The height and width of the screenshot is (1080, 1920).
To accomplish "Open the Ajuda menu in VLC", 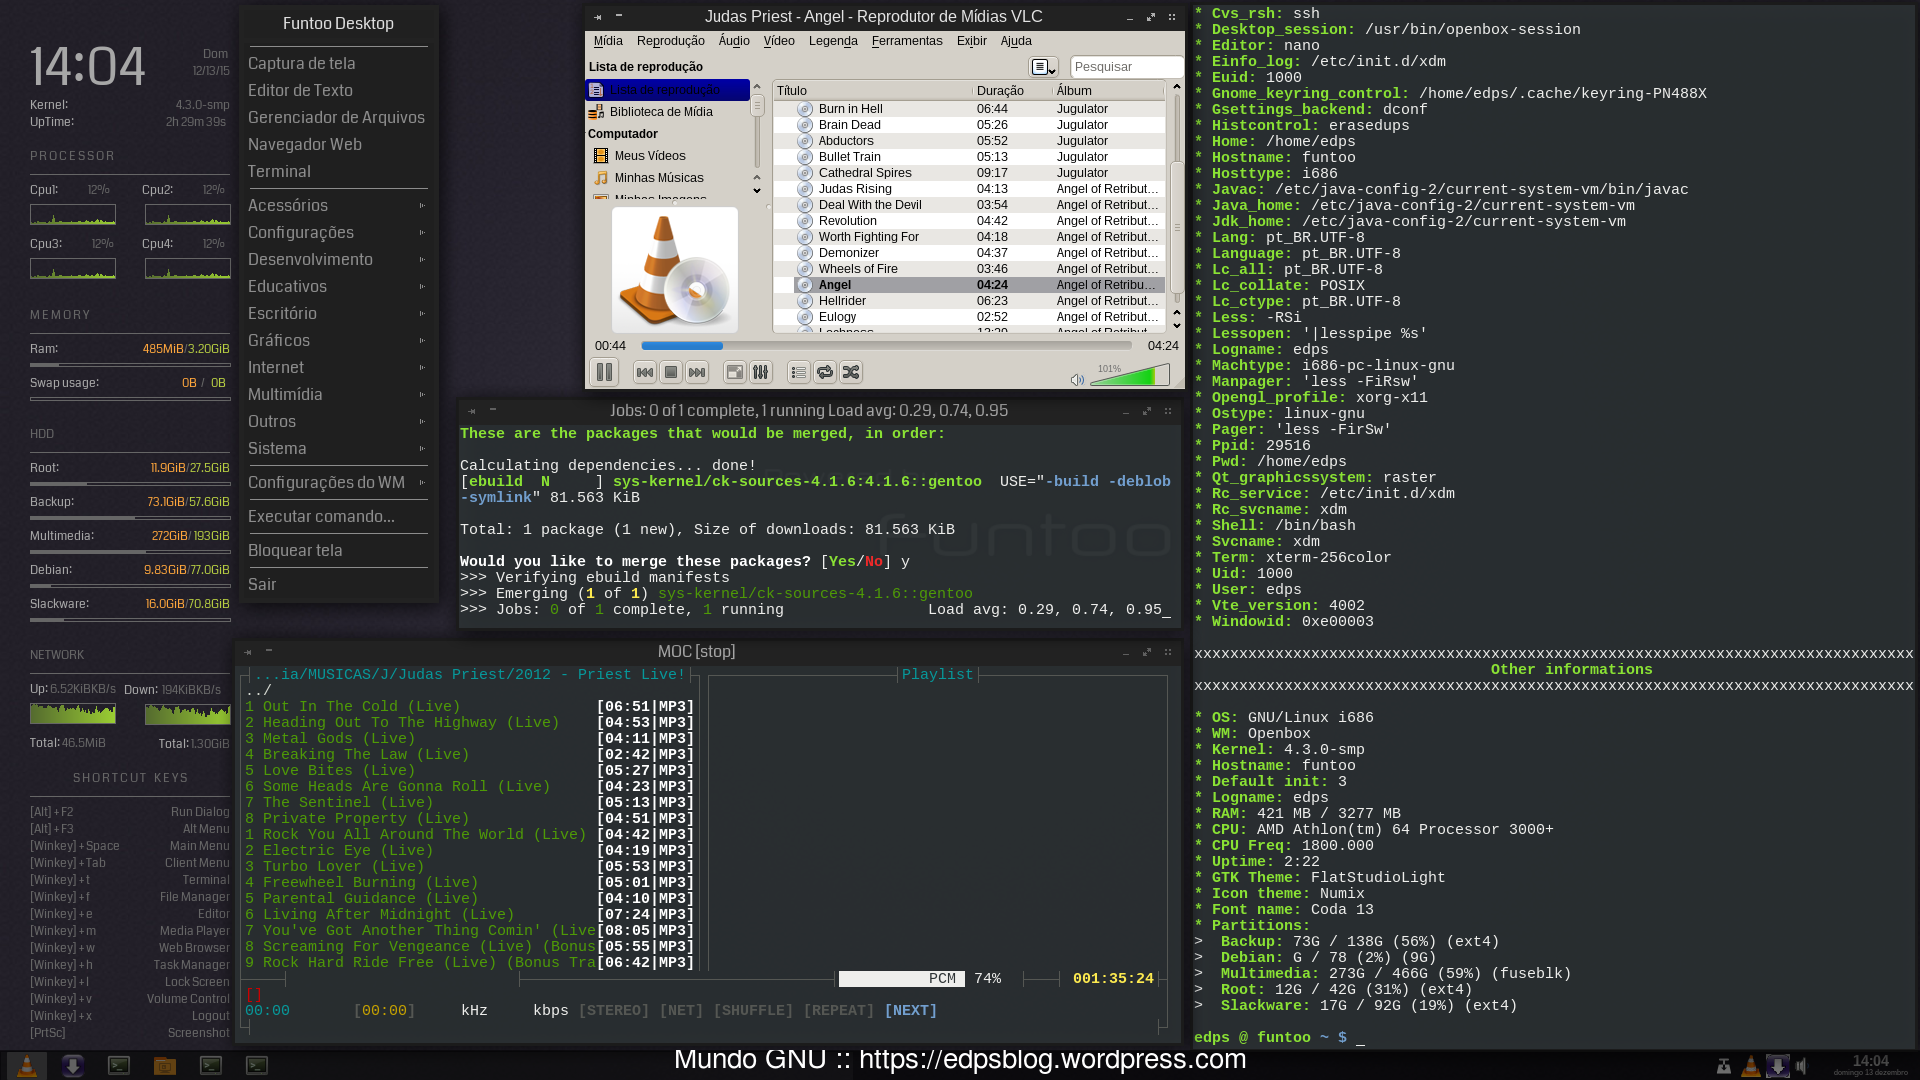I will (x=1016, y=41).
